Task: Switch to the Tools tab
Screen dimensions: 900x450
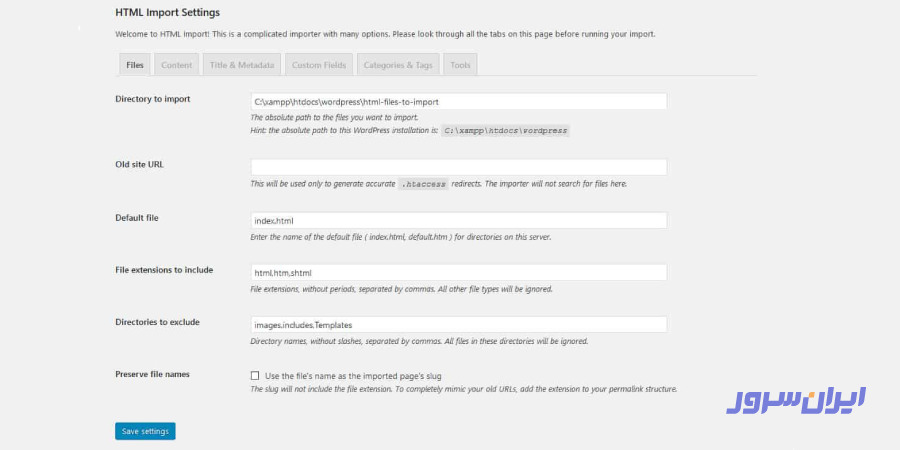Action: point(460,65)
